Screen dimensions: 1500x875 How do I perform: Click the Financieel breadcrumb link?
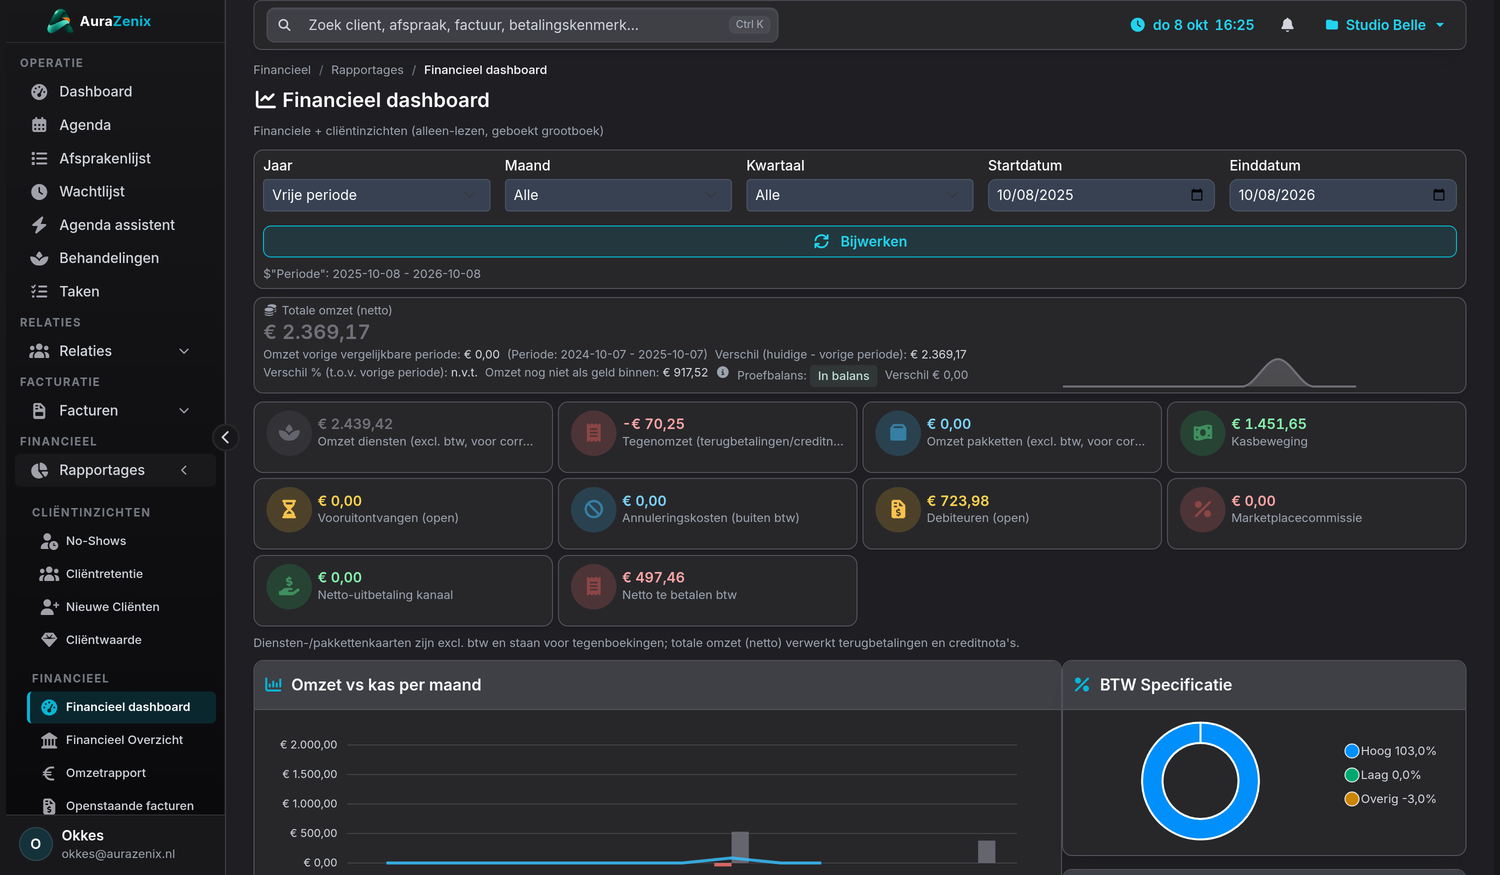coord(282,70)
